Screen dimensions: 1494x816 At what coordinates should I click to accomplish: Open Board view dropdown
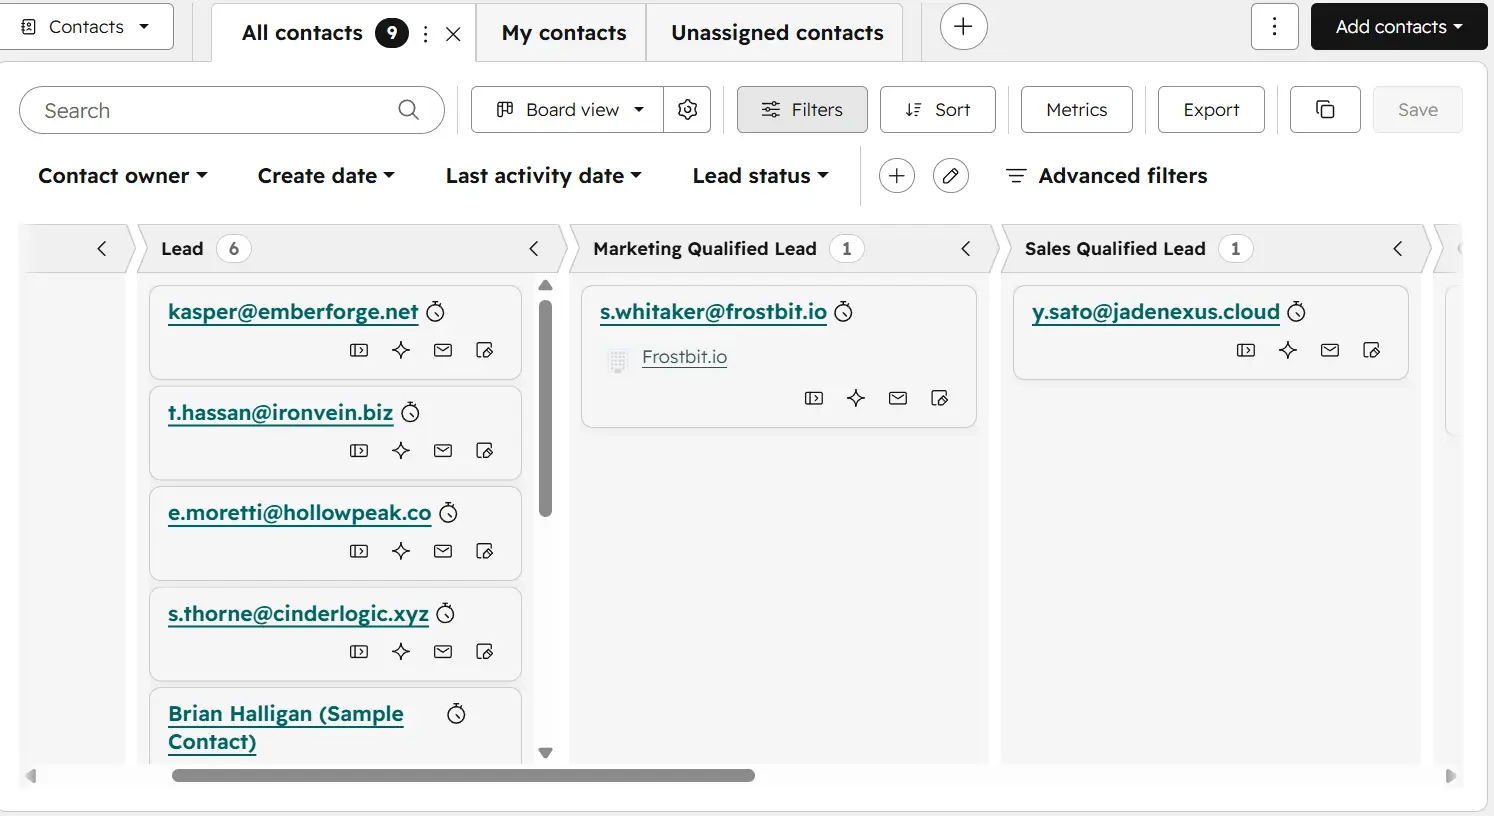click(568, 110)
